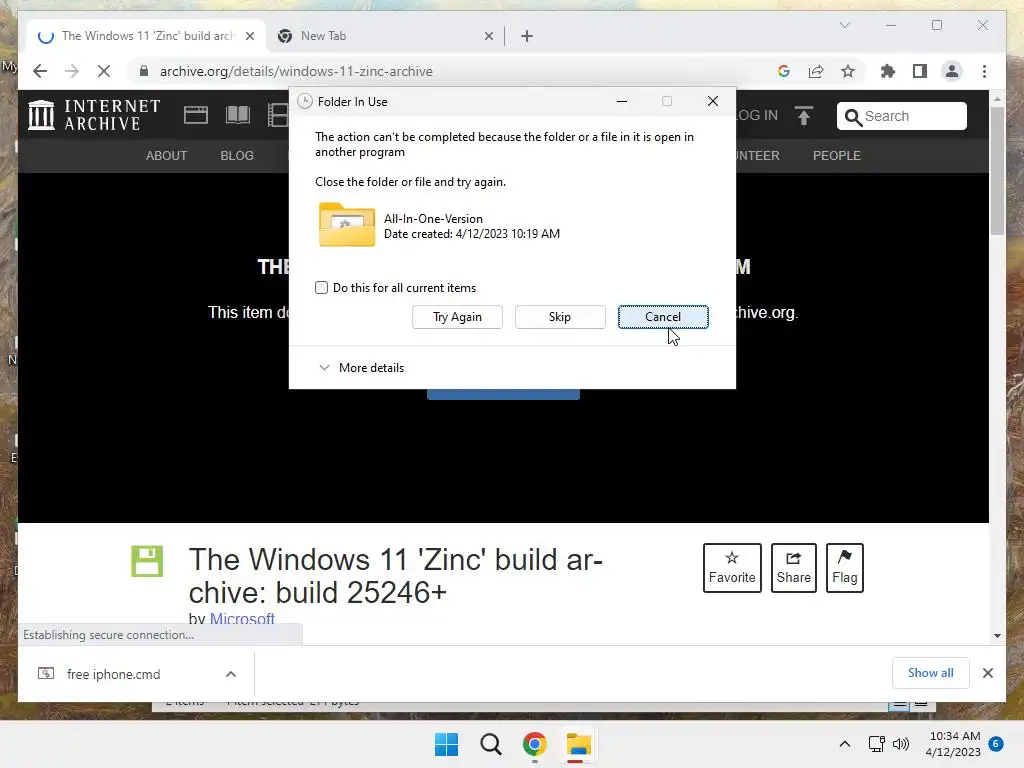Image resolution: width=1024 pixels, height=768 pixels.
Task: Open the BLOG nav item
Action: point(237,155)
